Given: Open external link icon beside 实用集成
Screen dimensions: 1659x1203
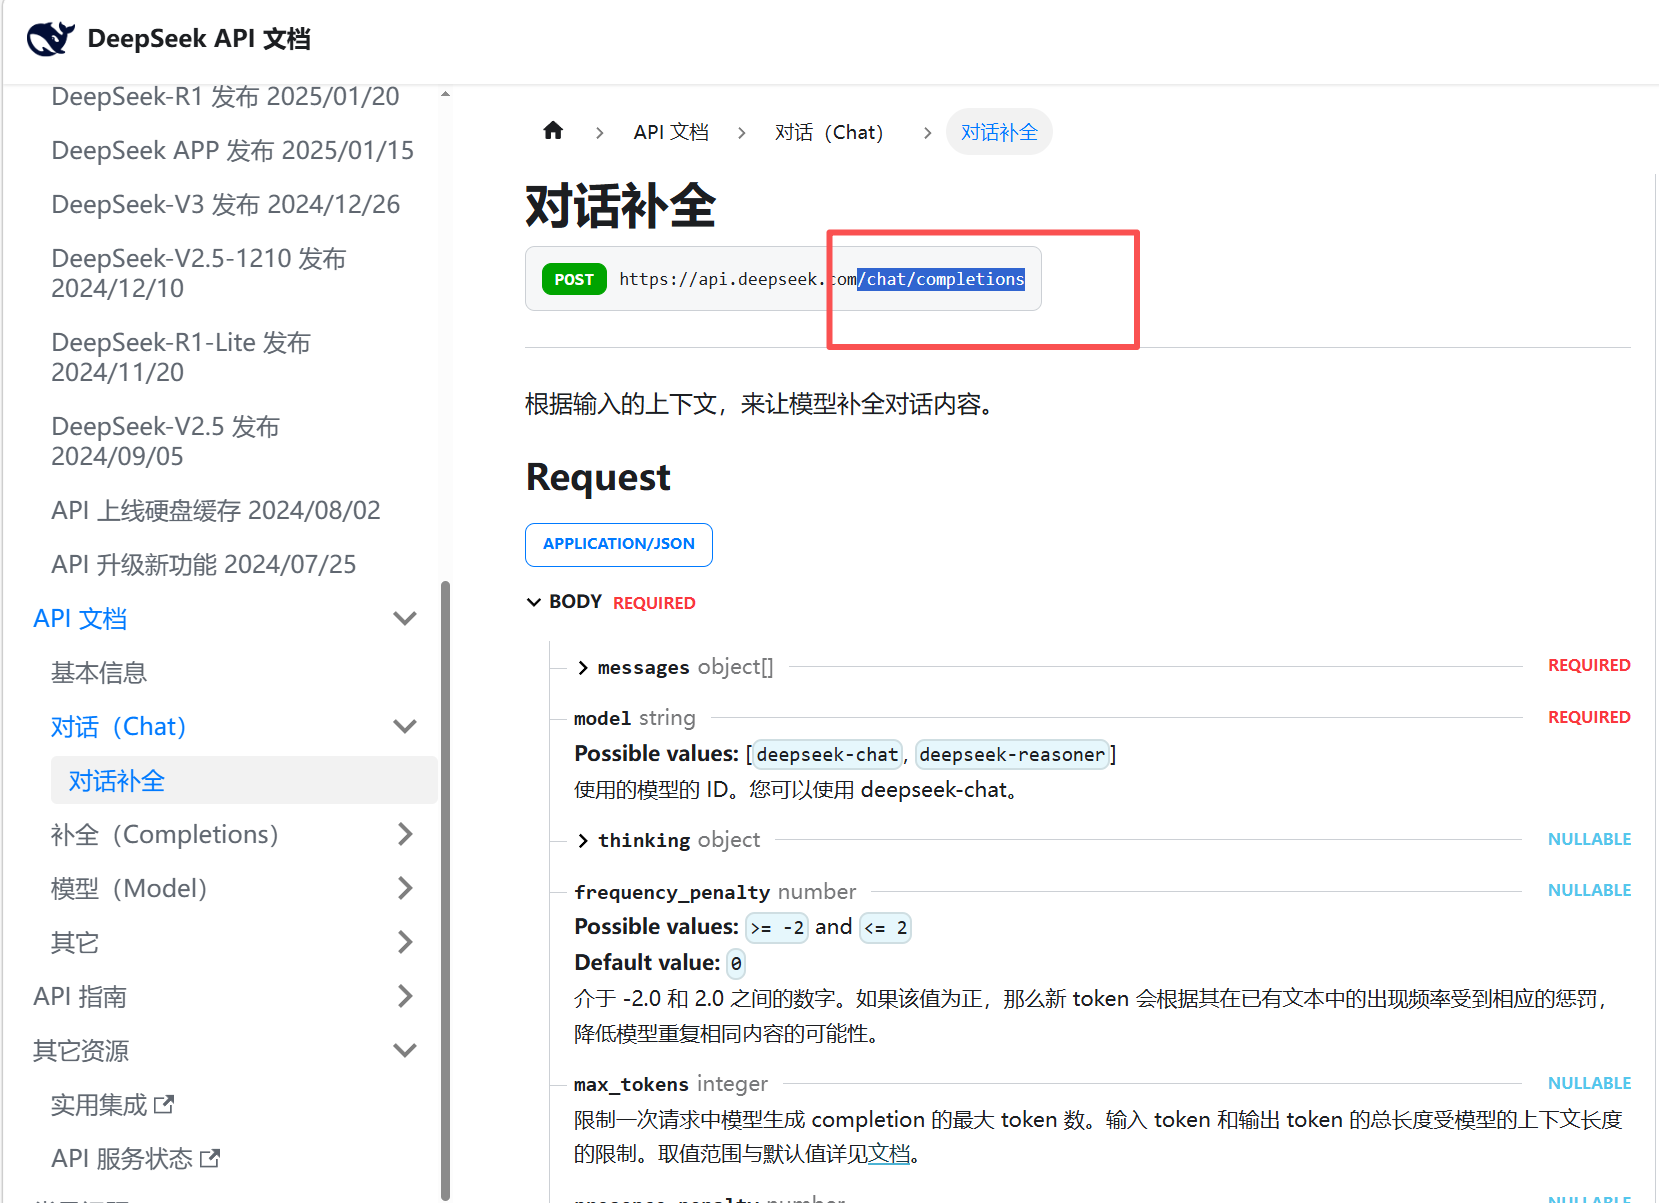Looking at the screenshot, I should tap(164, 1105).
